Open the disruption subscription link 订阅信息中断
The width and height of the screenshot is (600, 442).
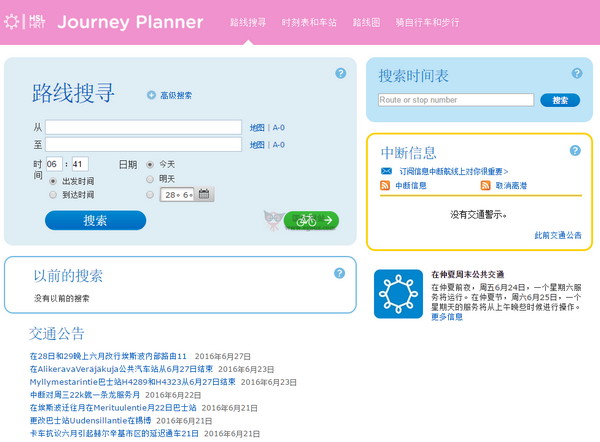[453, 171]
